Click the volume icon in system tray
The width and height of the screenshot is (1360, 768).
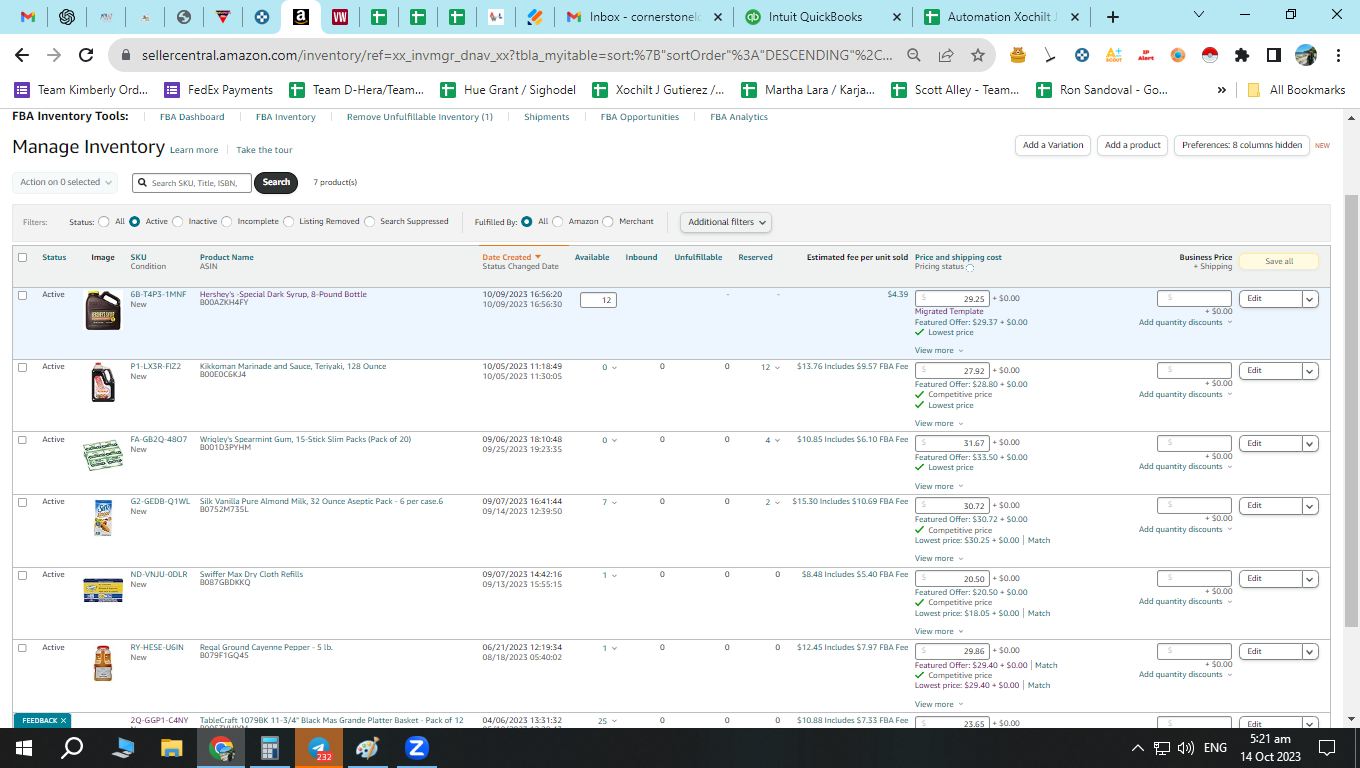coord(1186,747)
